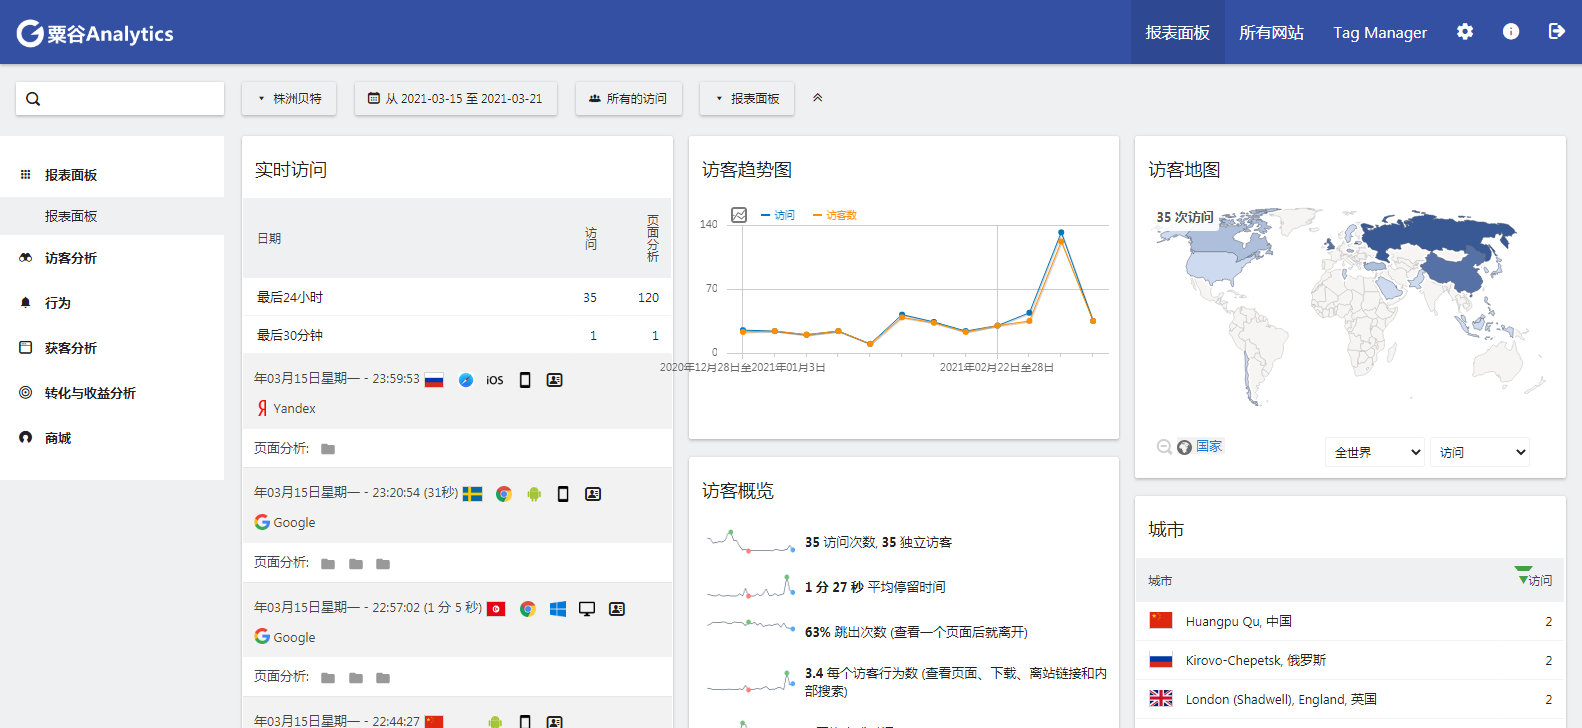Open visitor profile icon in 22:57:02 visit
Screen dimensions: 1582x728
[617, 609]
